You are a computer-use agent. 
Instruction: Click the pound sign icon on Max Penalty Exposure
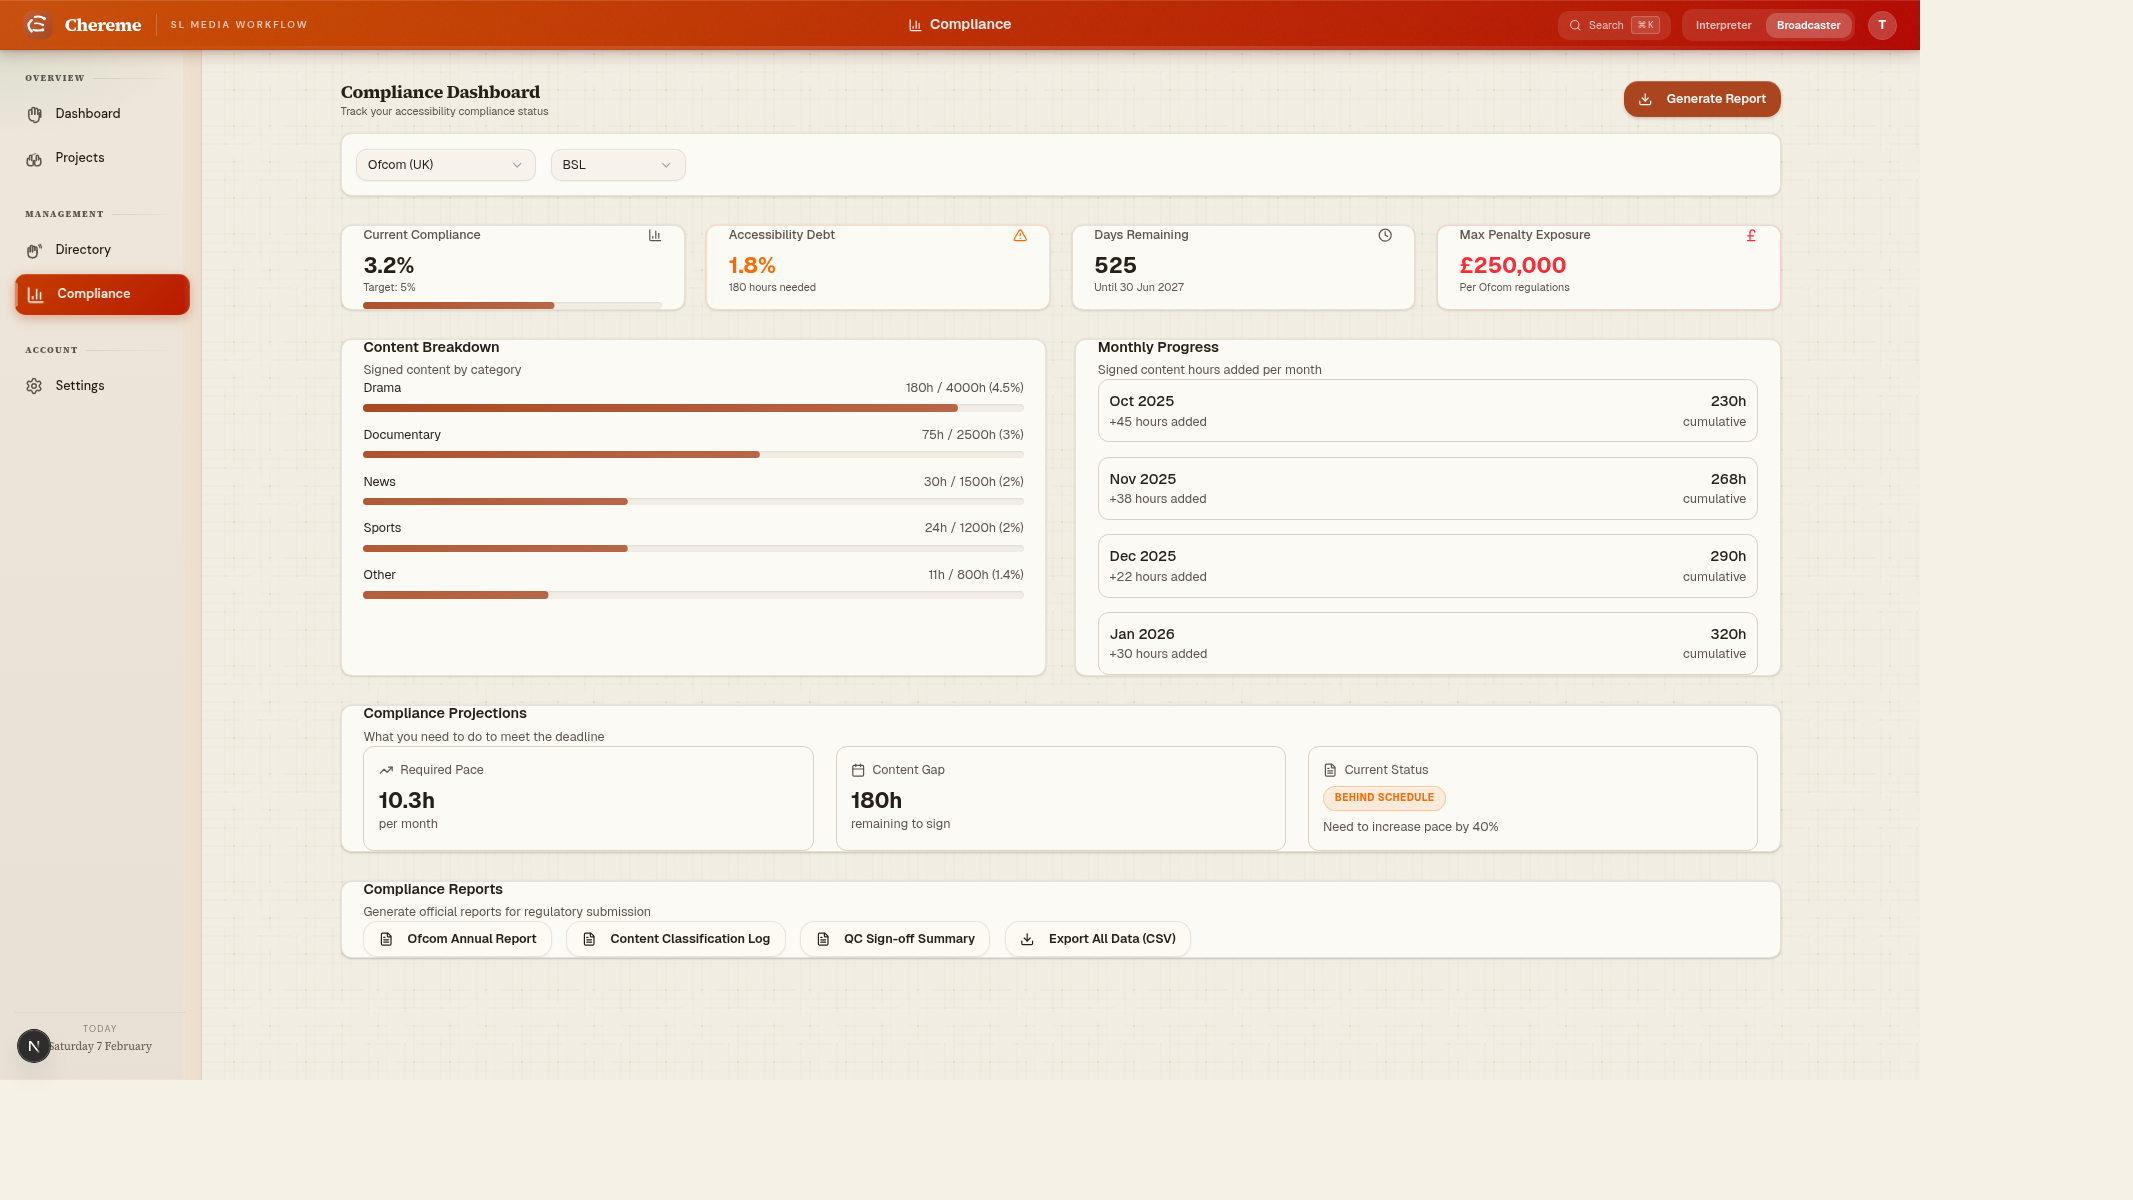pyautogui.click(x=1751, y=235)
